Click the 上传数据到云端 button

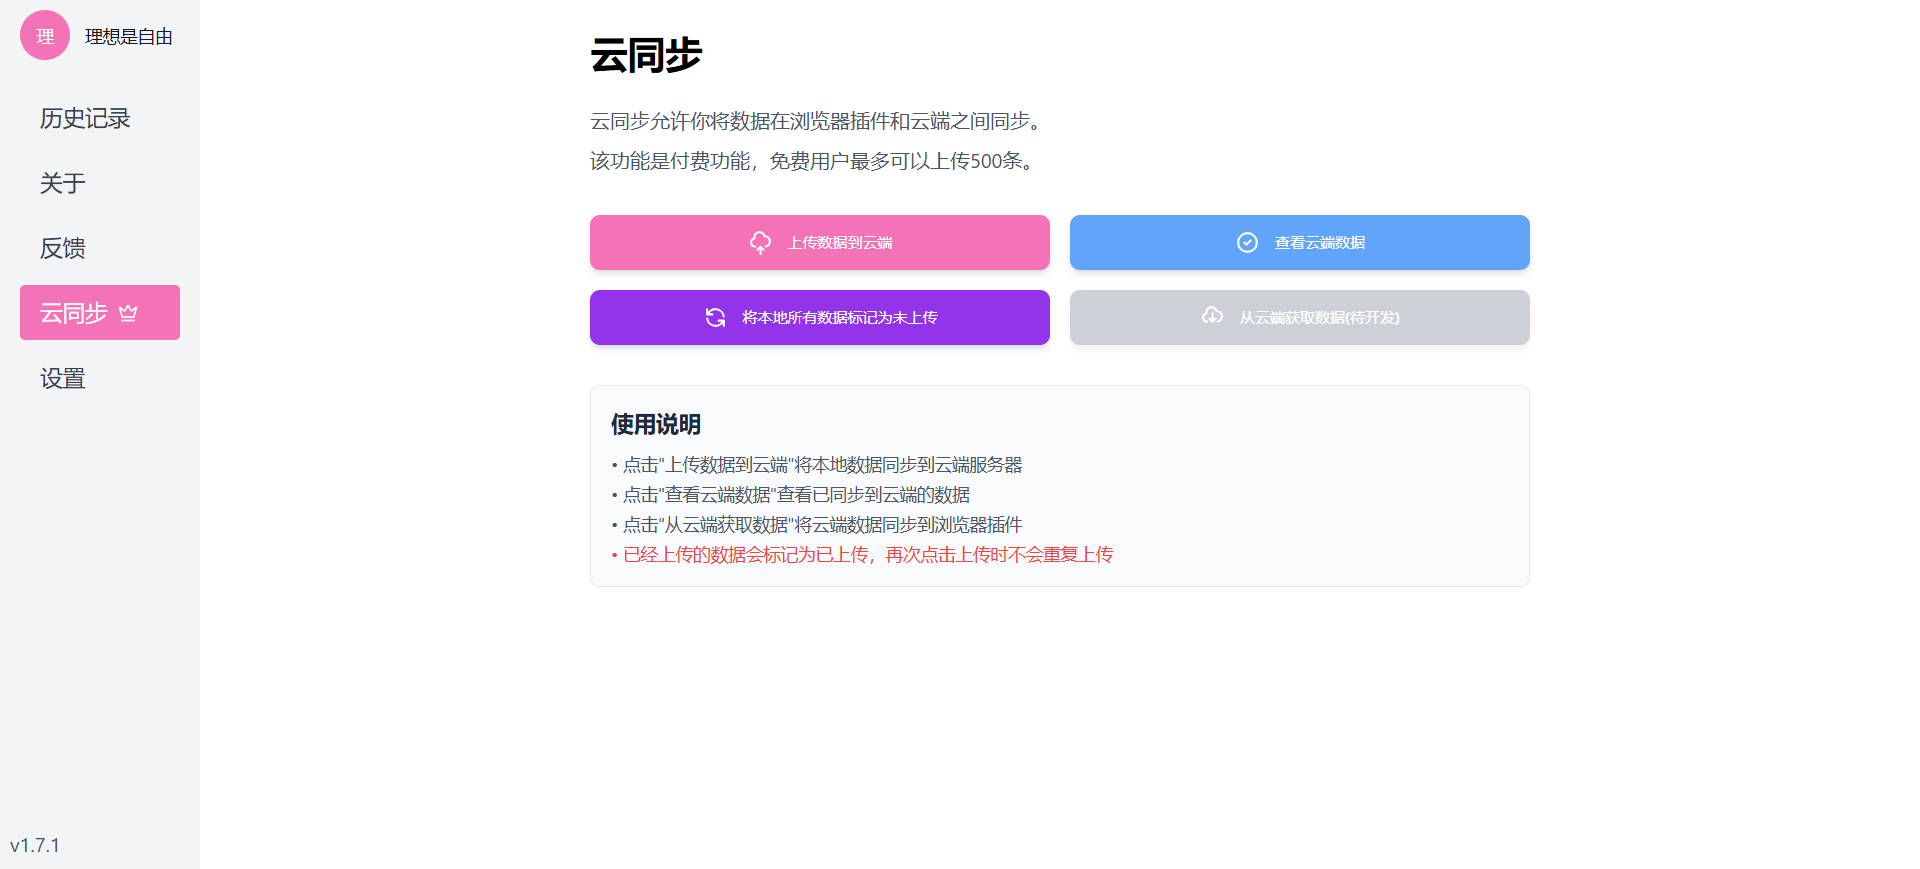820,242
